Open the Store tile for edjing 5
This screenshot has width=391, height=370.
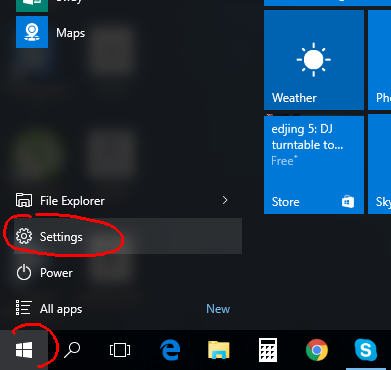tap(314, 165)
